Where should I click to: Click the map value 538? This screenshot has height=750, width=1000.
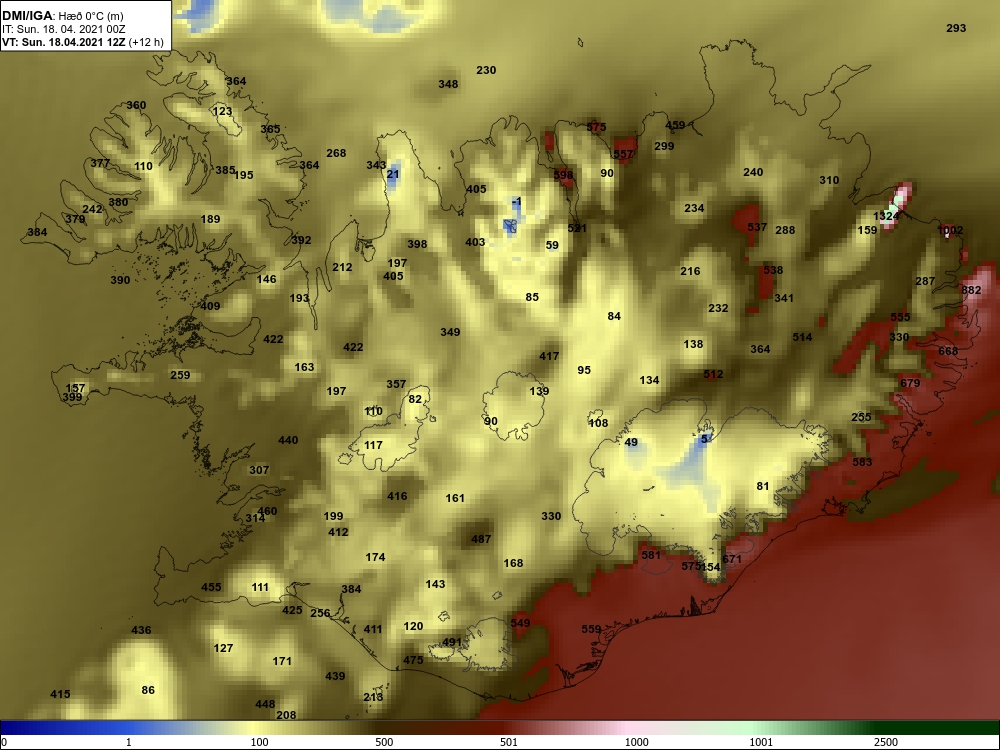click(773, 271)
